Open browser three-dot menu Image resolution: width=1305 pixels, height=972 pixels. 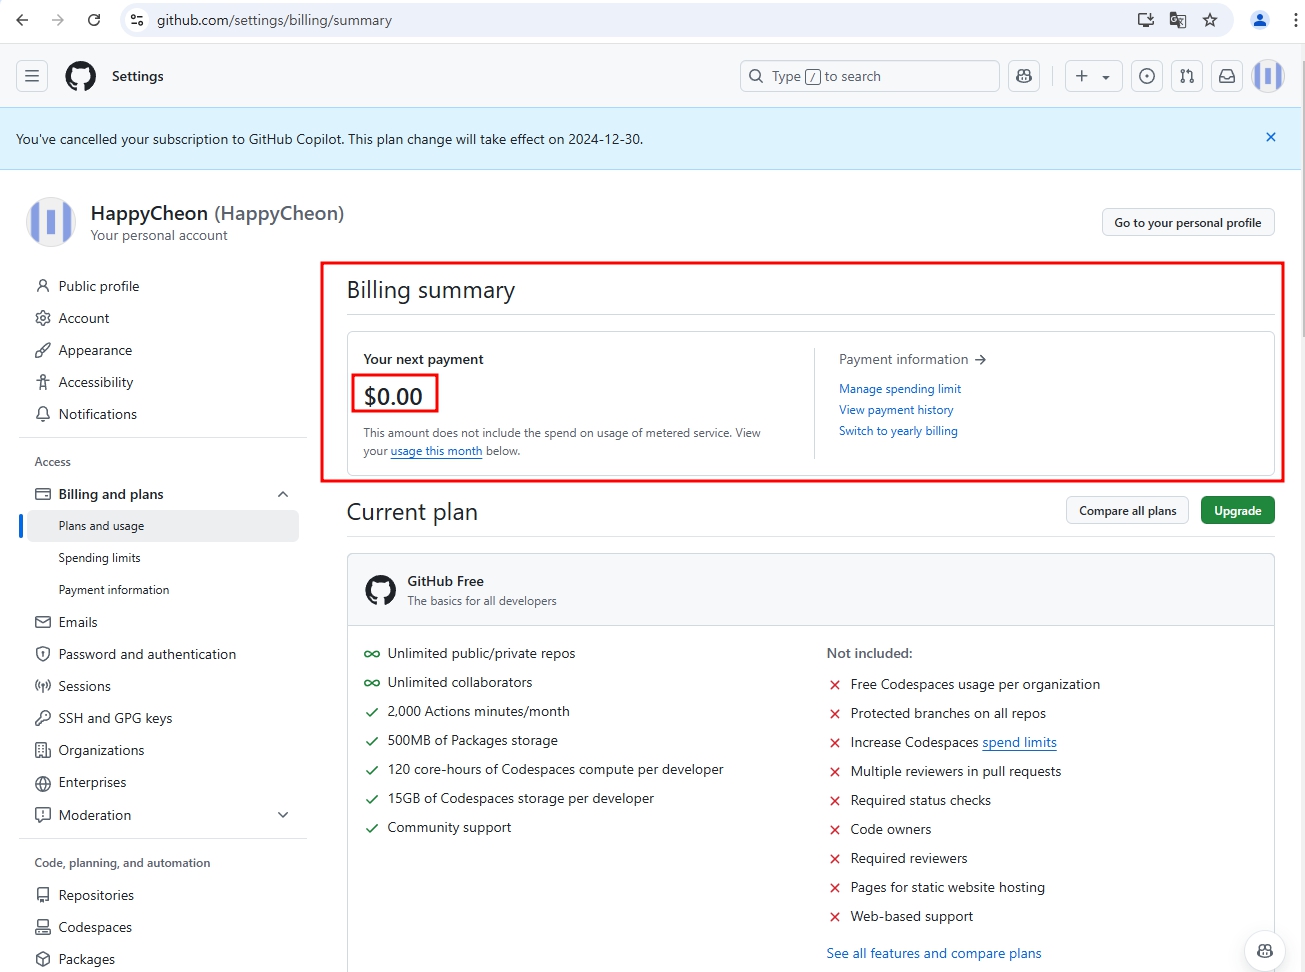point(1295,20)
